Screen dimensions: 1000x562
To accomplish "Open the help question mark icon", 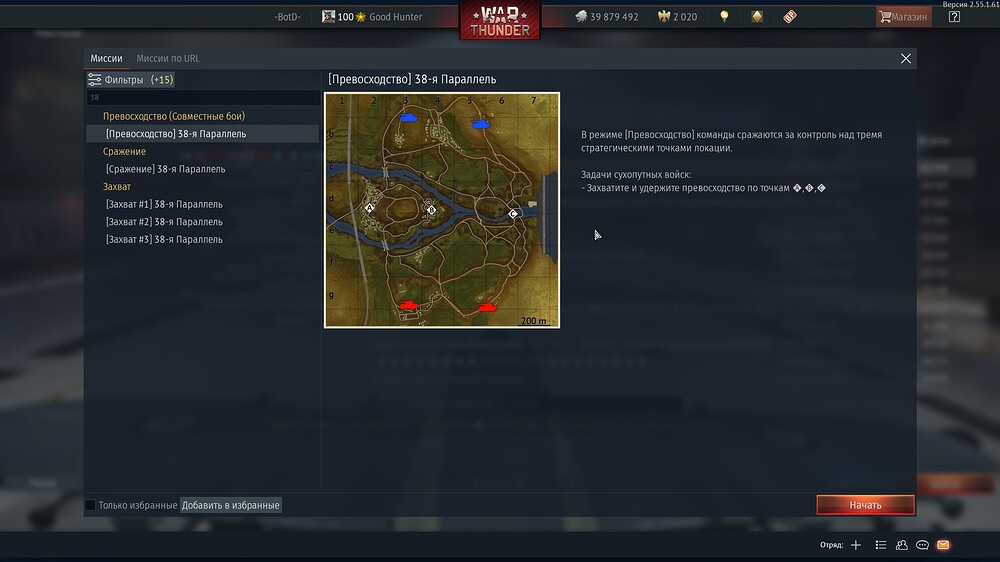I will point(954,17).
